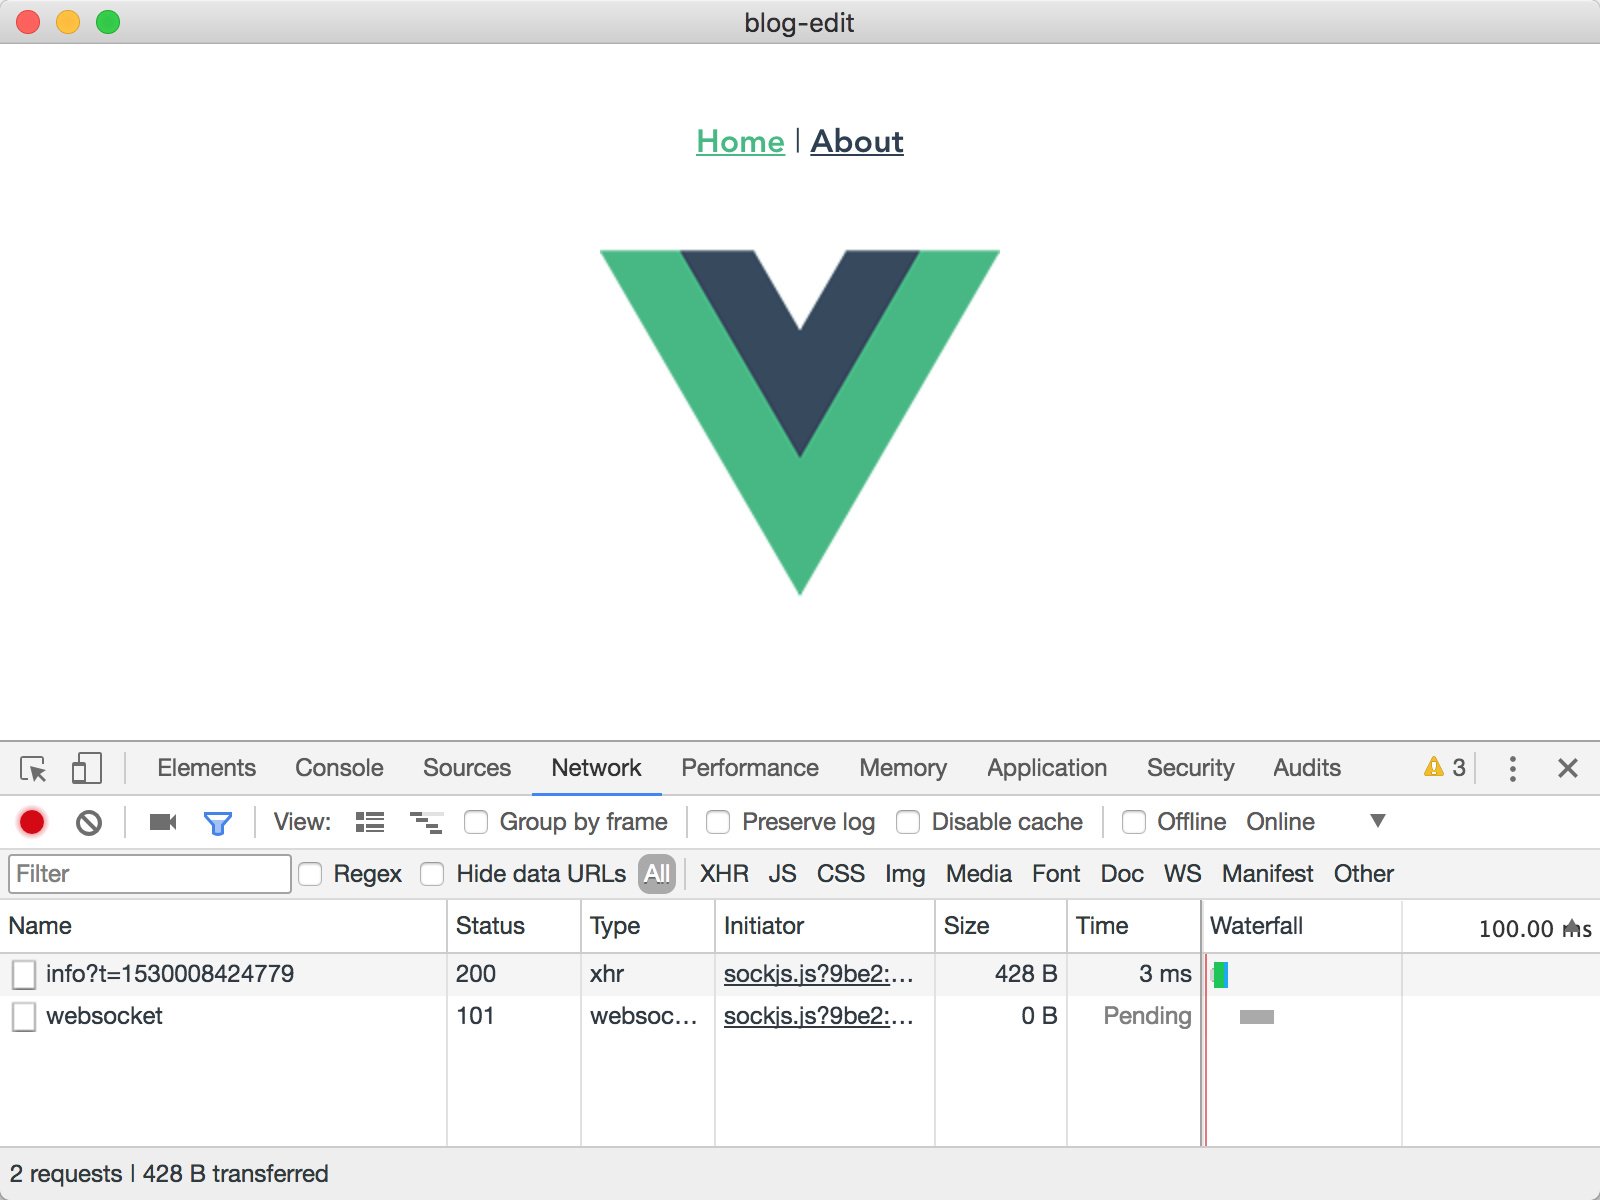Screen dimensions: 1600x1200
Task: Switch to large request rows view icon
Action: point(370,822)
